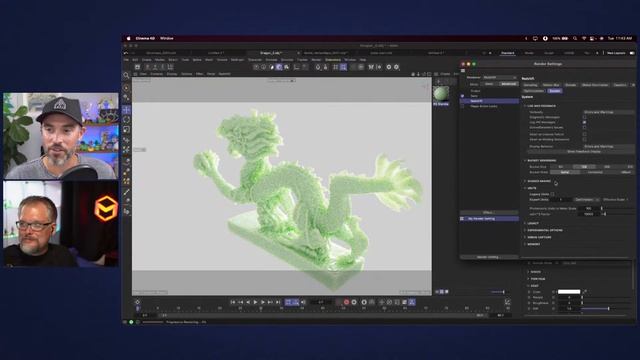Set bucket size to 256

(x=607, y=167)
